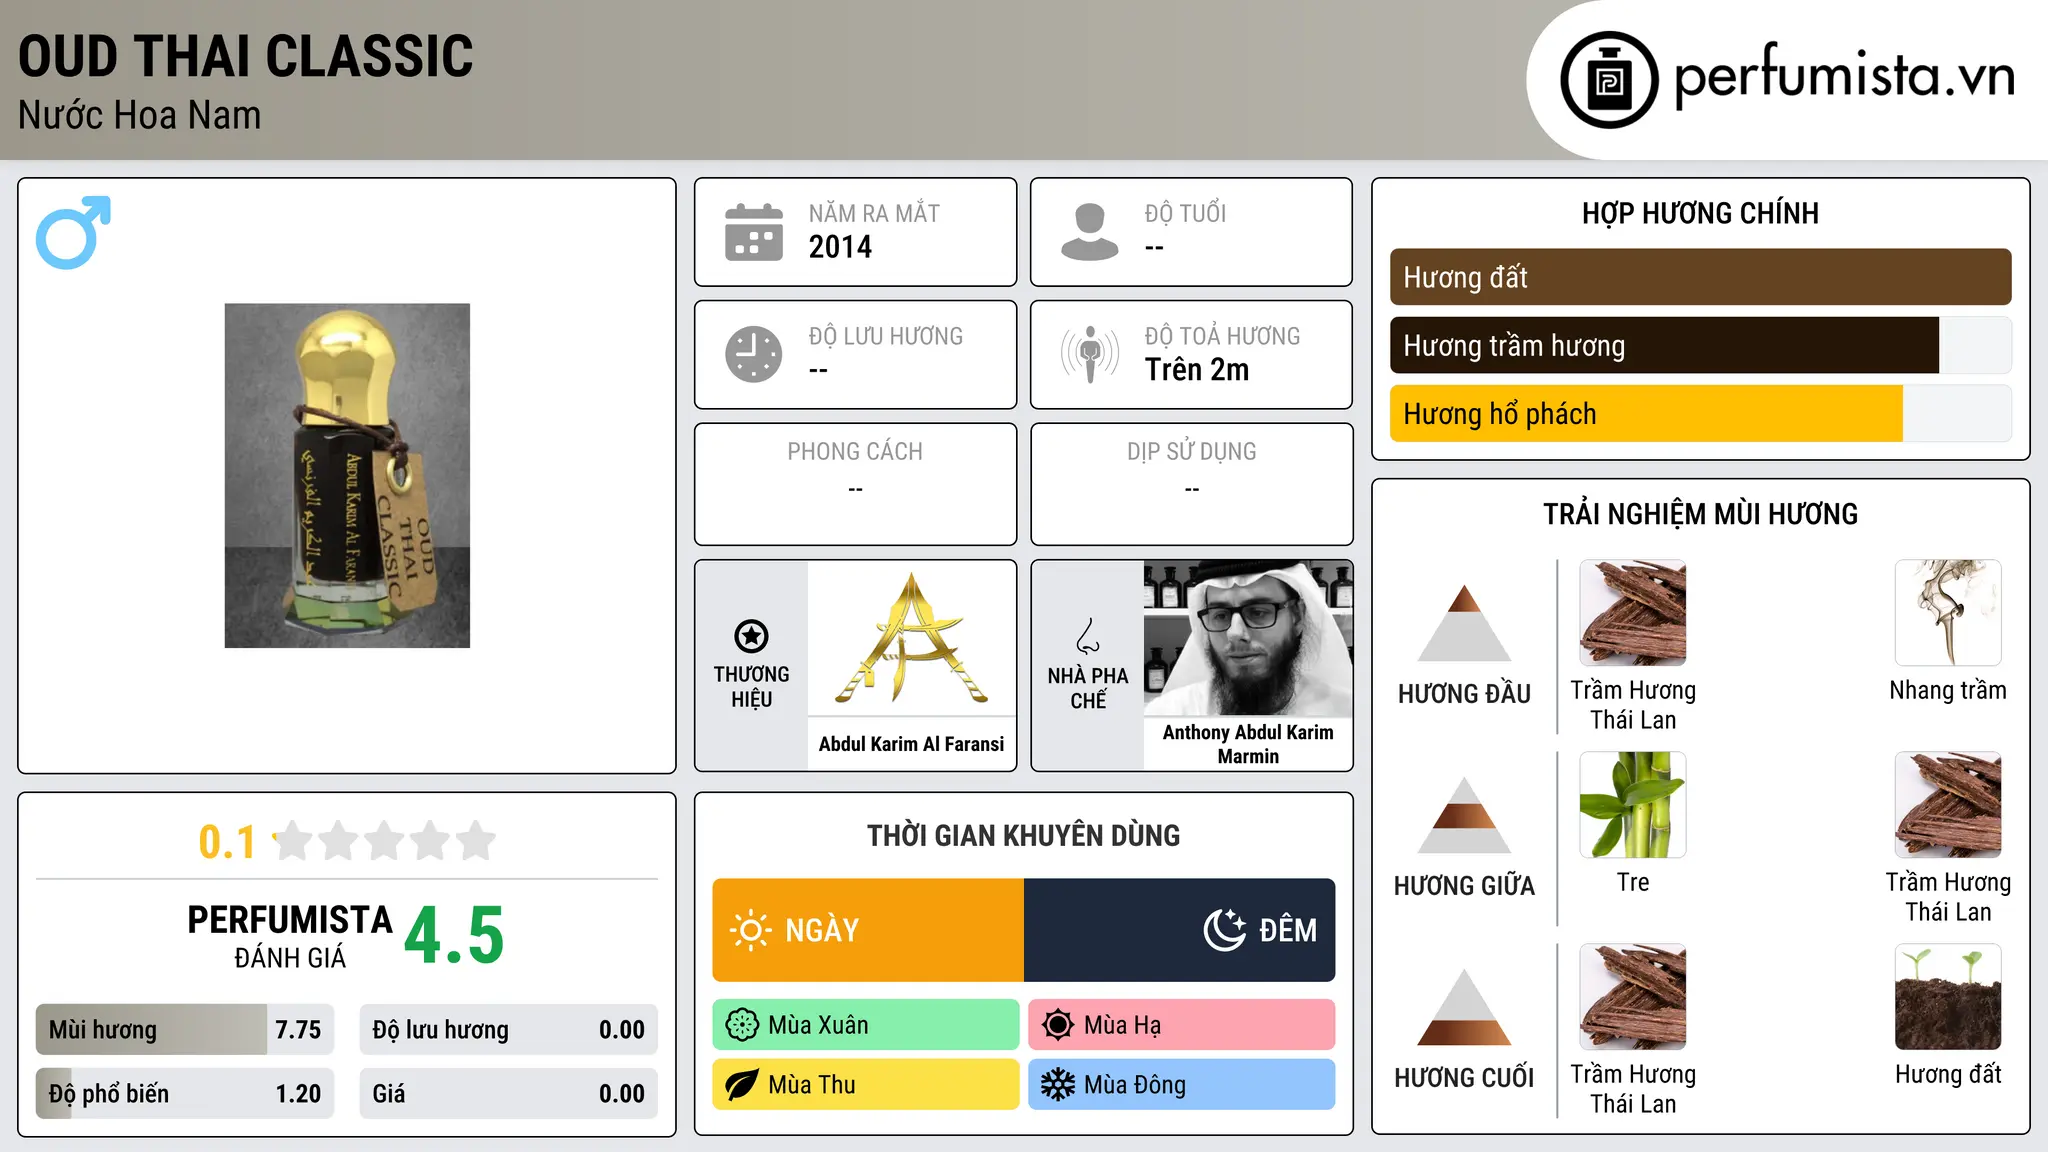This screenshot has height=1152, width=2048.
Task: Click the Nhang trầm note label
Action: pyautogui.click(x=1948, y=690)
